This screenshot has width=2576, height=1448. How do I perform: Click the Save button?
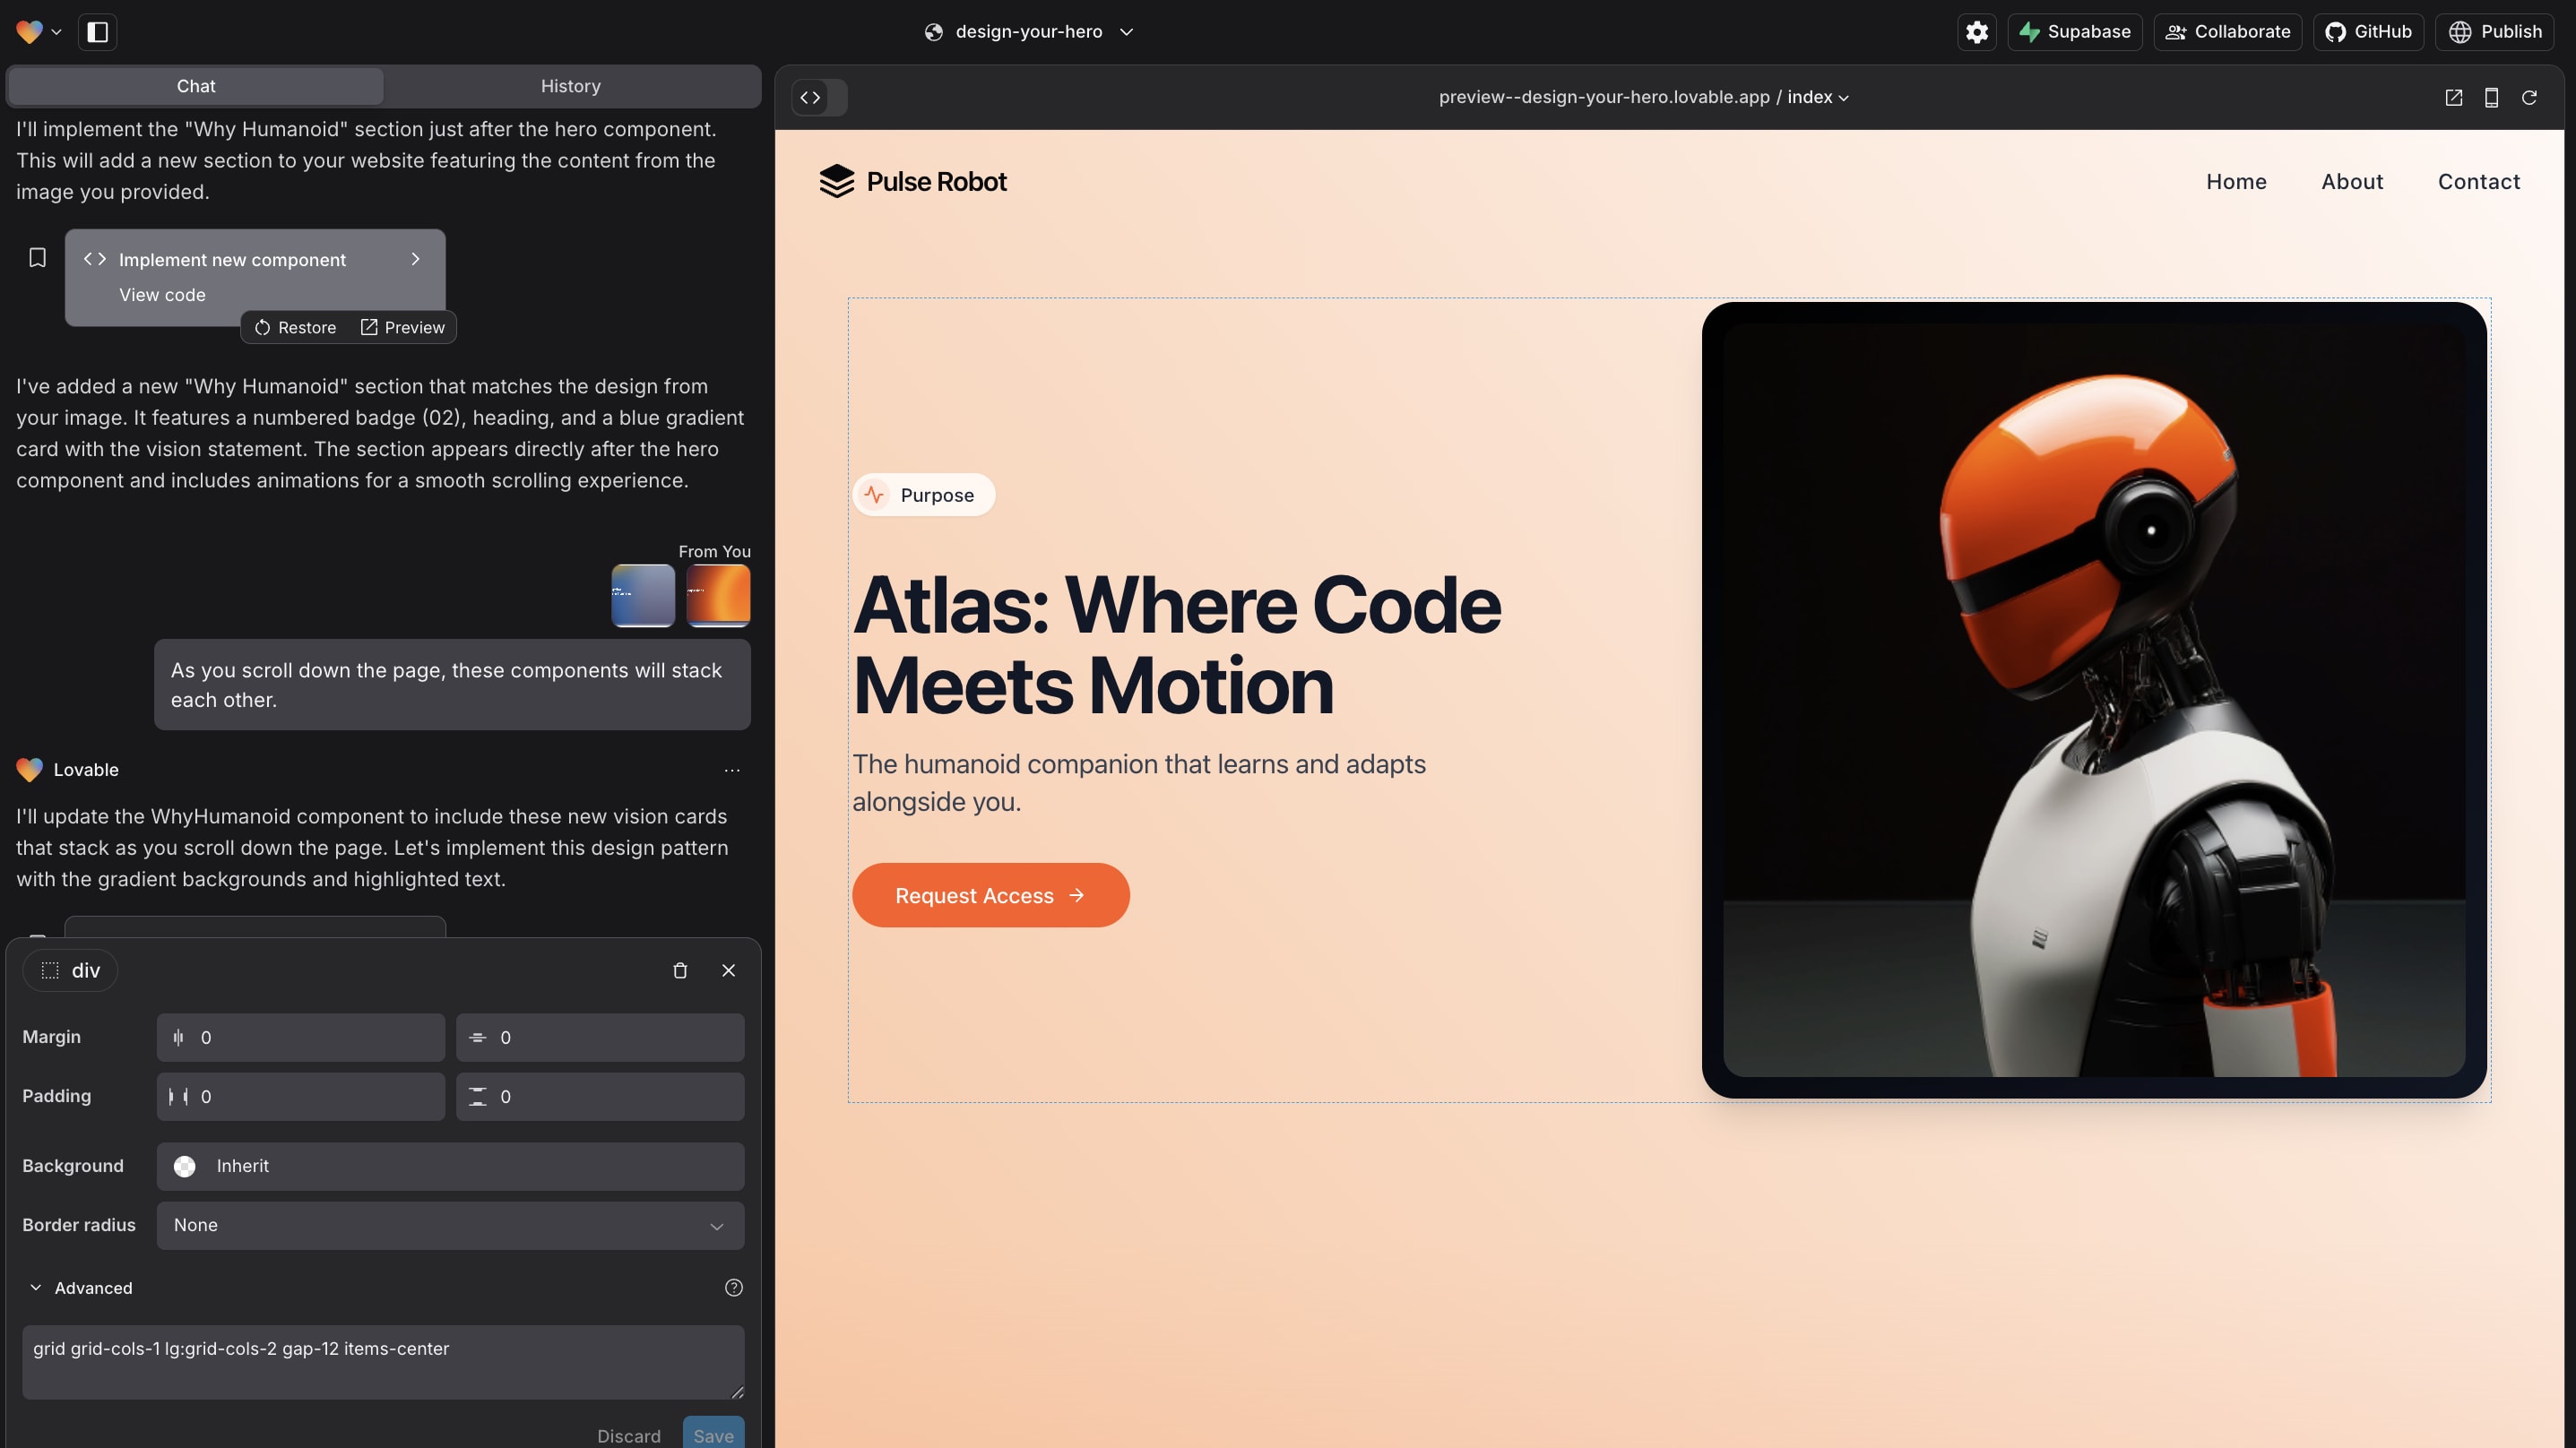pos(713,1434)
